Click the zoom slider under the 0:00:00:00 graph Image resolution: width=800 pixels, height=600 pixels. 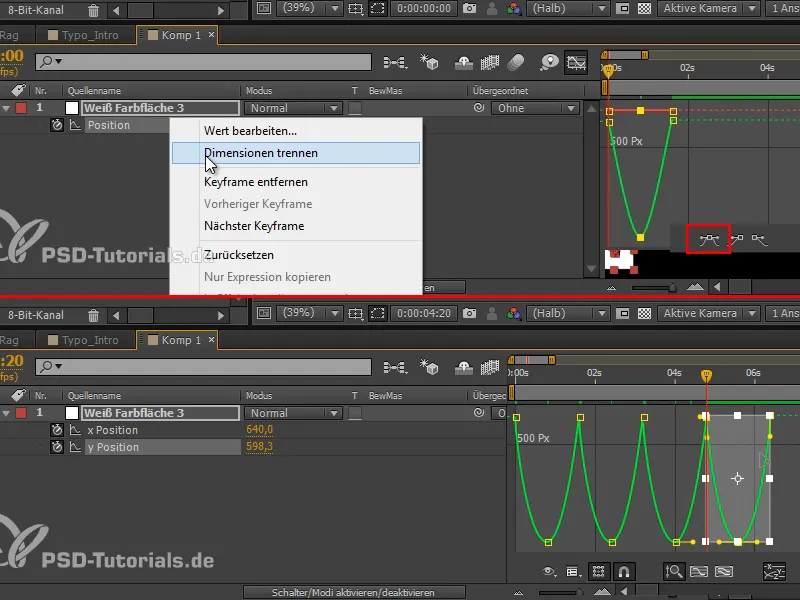click(x=654, y=288)
